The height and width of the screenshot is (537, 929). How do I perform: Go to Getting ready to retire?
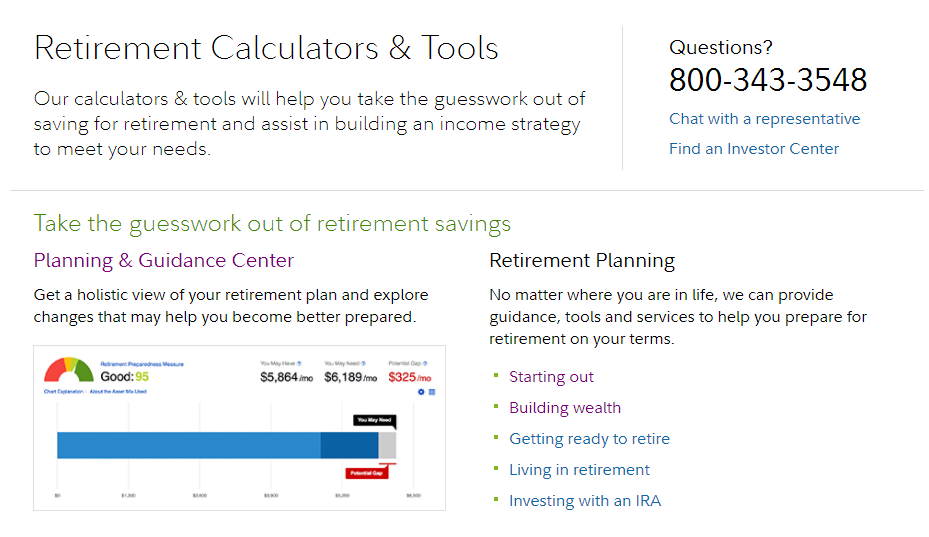point(590,439)
